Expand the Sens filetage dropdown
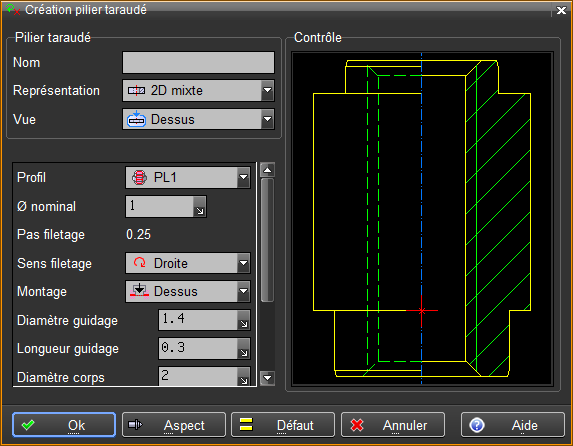The image size is (573, 446). tap(243, 263)
